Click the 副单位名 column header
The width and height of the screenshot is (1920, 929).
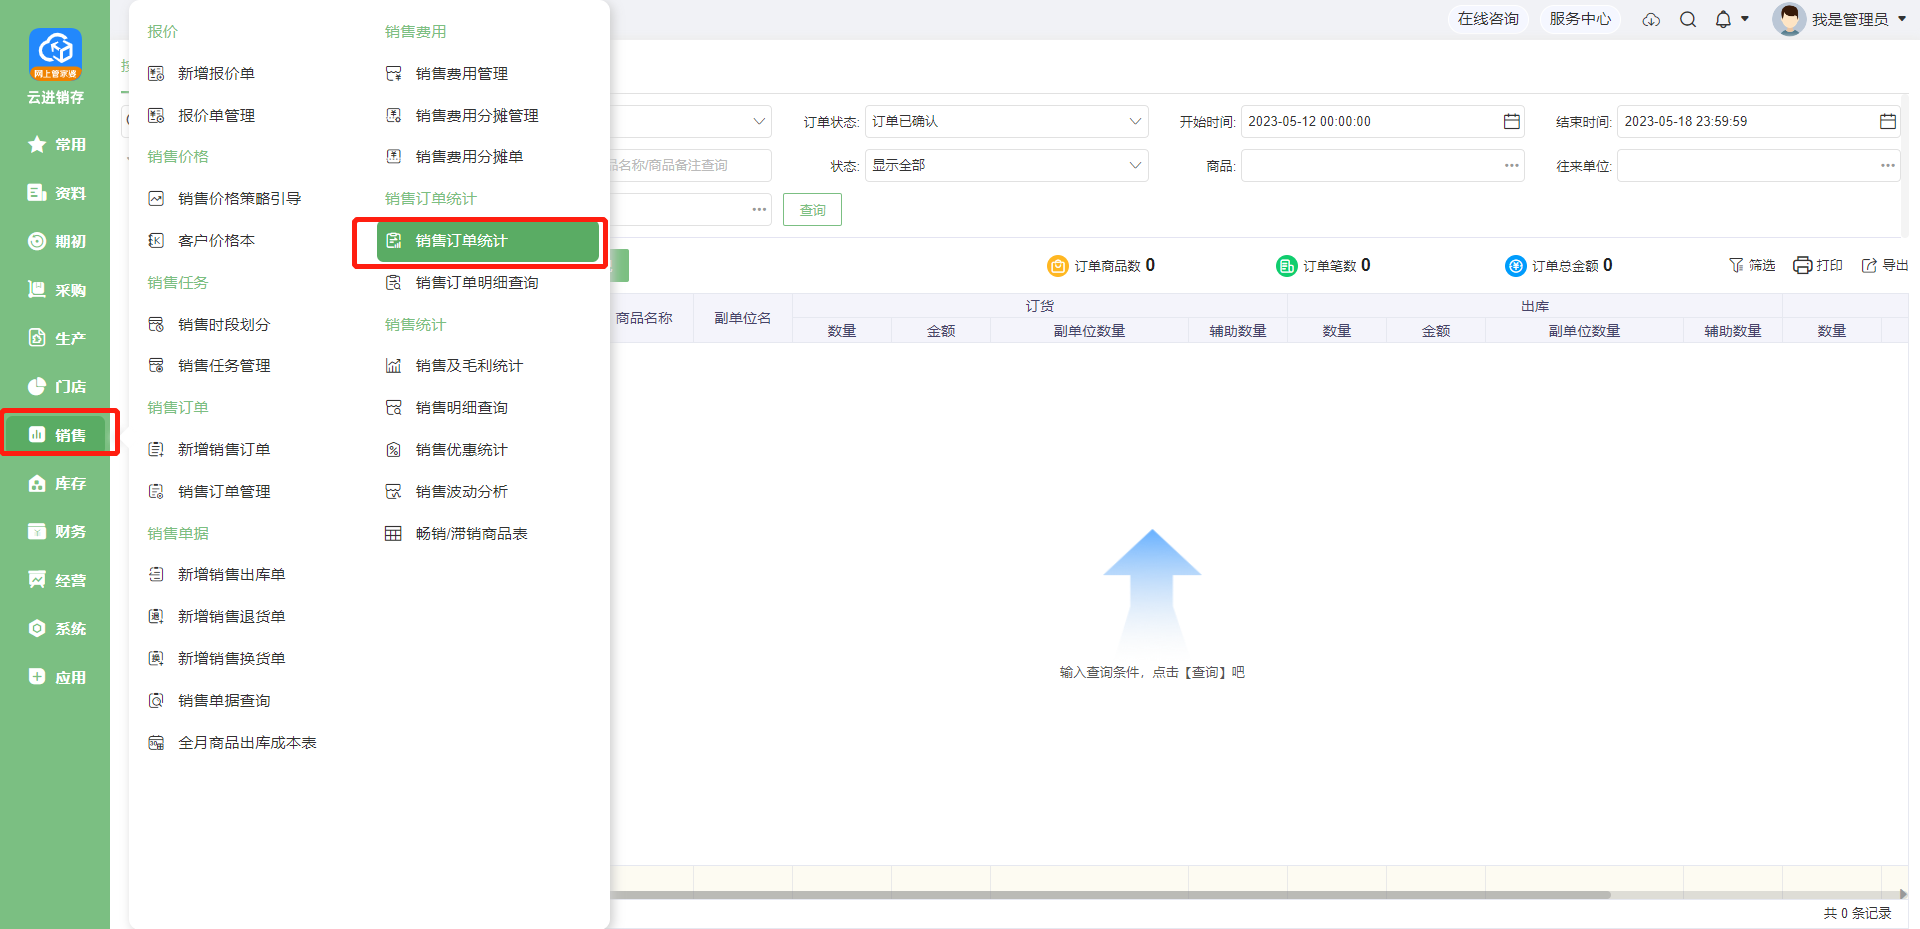click(742, 318)
